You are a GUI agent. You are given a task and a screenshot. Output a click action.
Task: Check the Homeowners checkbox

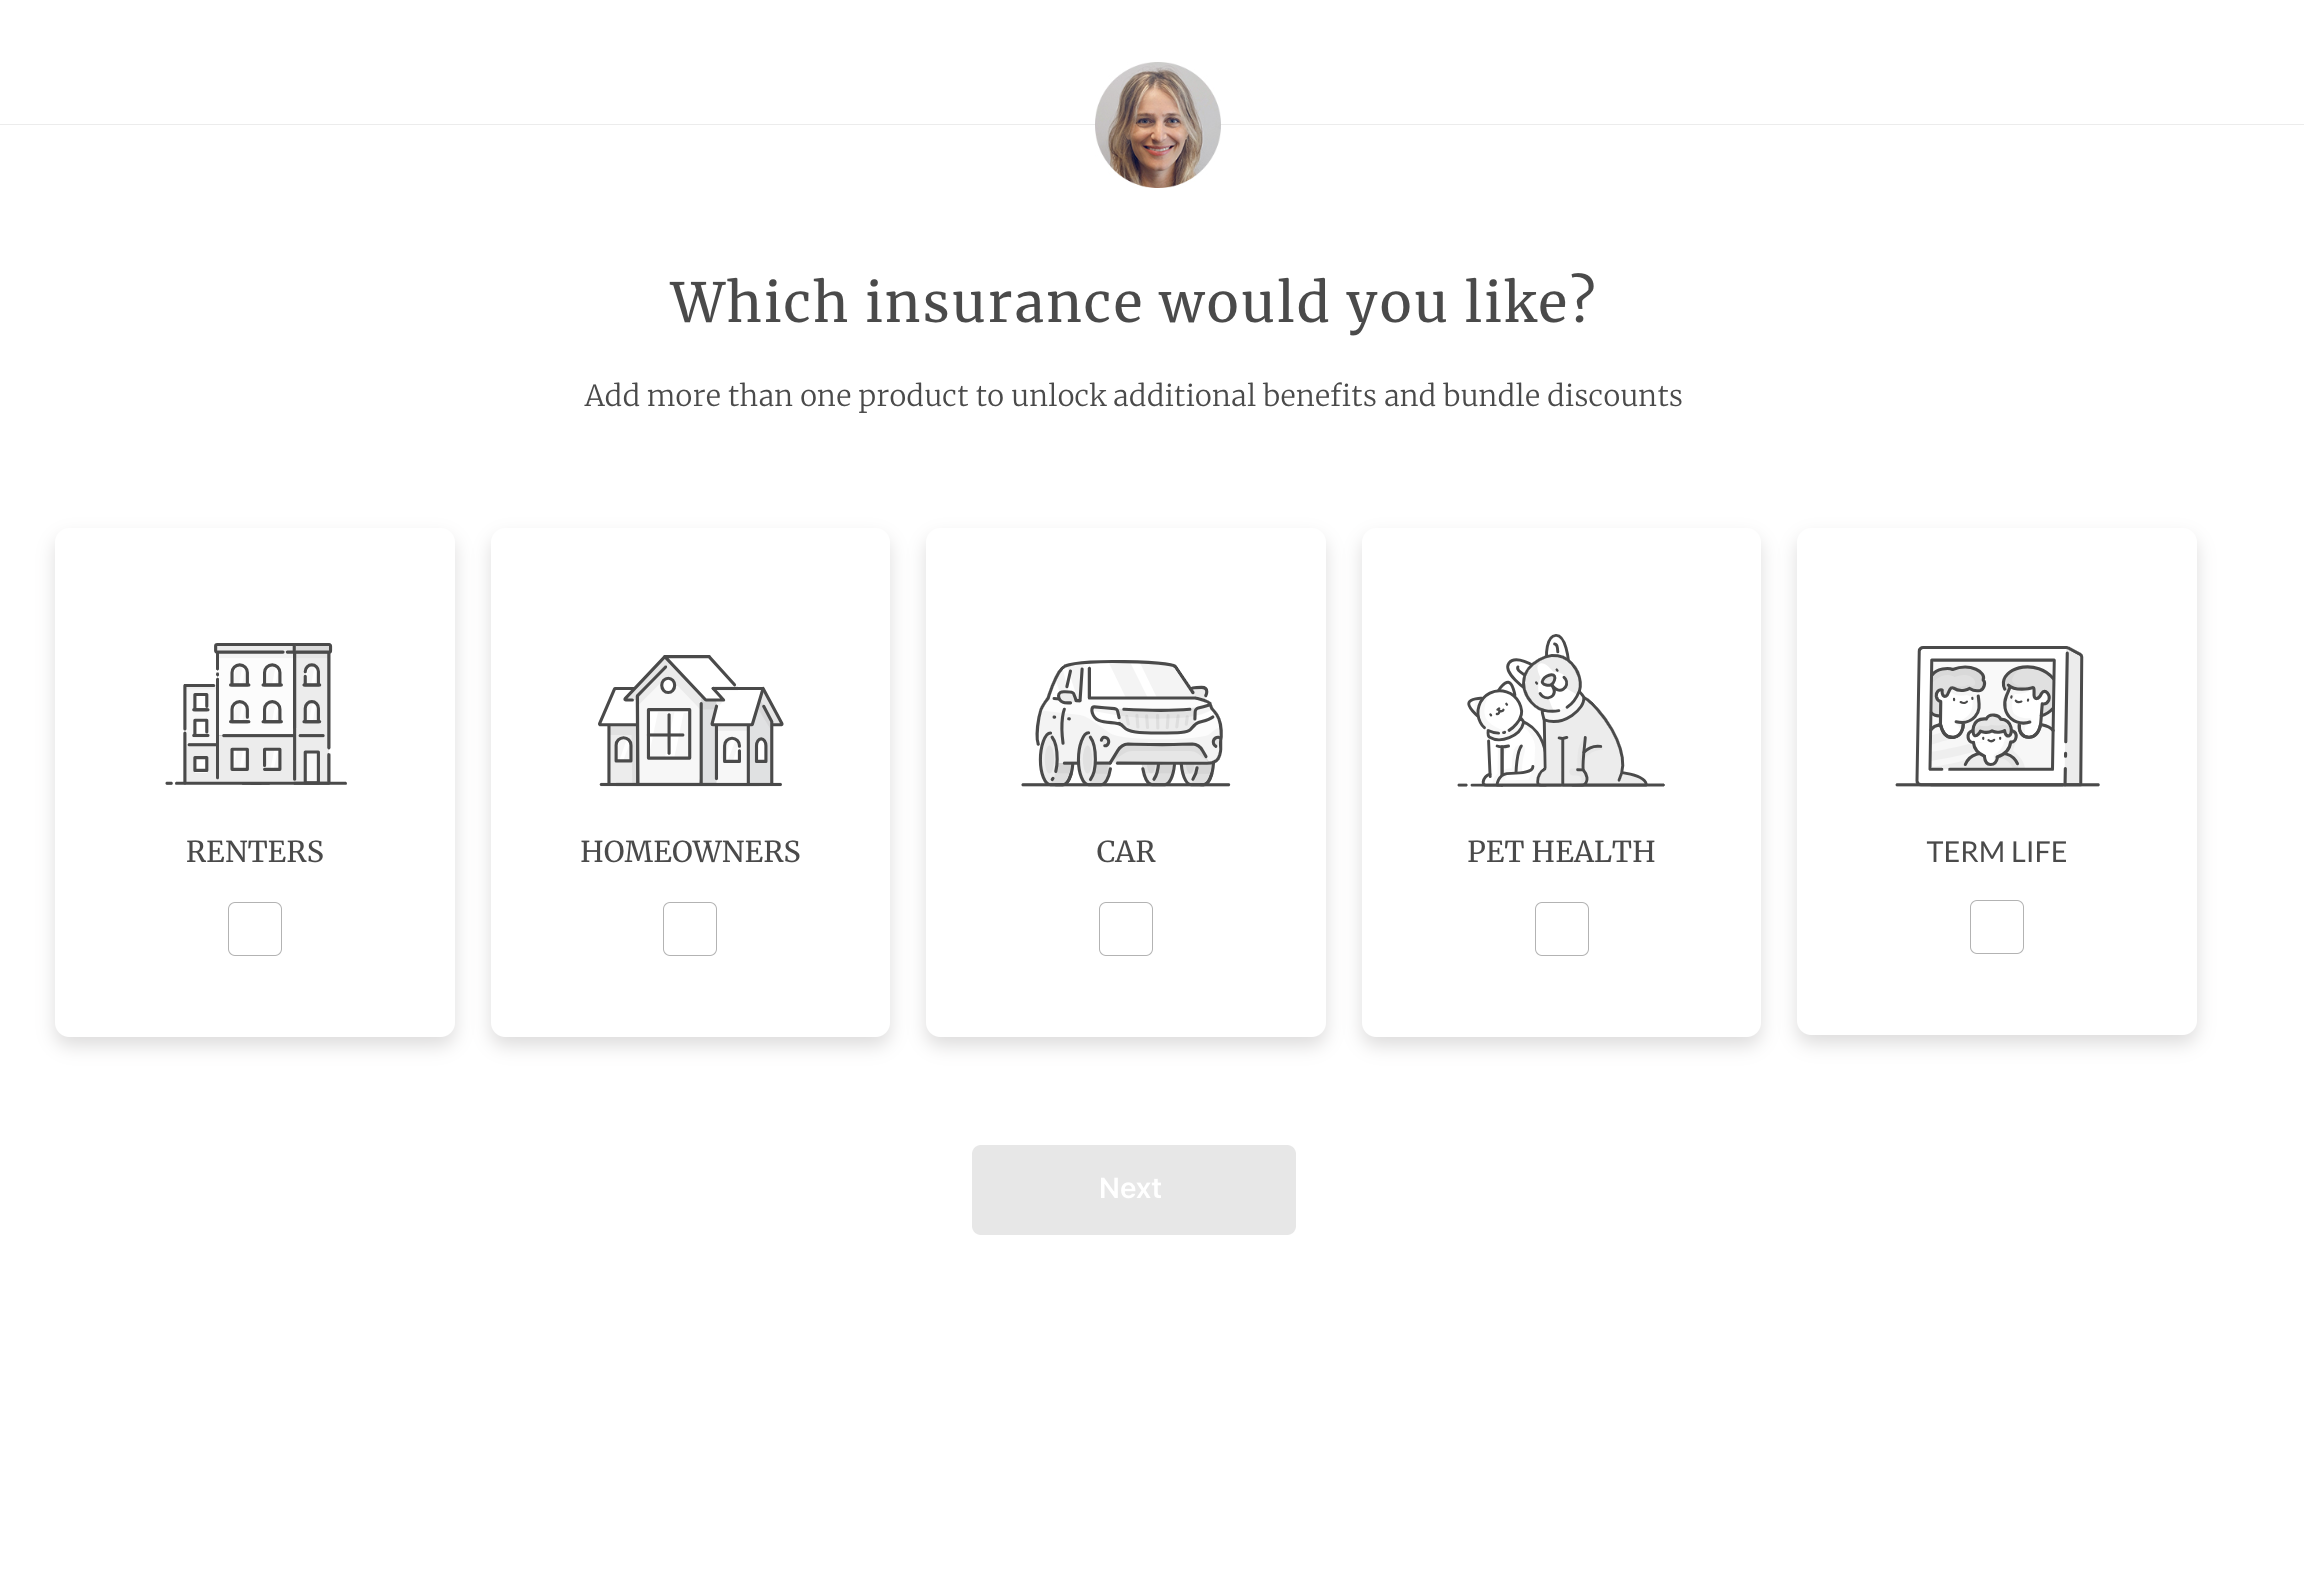(x=689, y=928)
